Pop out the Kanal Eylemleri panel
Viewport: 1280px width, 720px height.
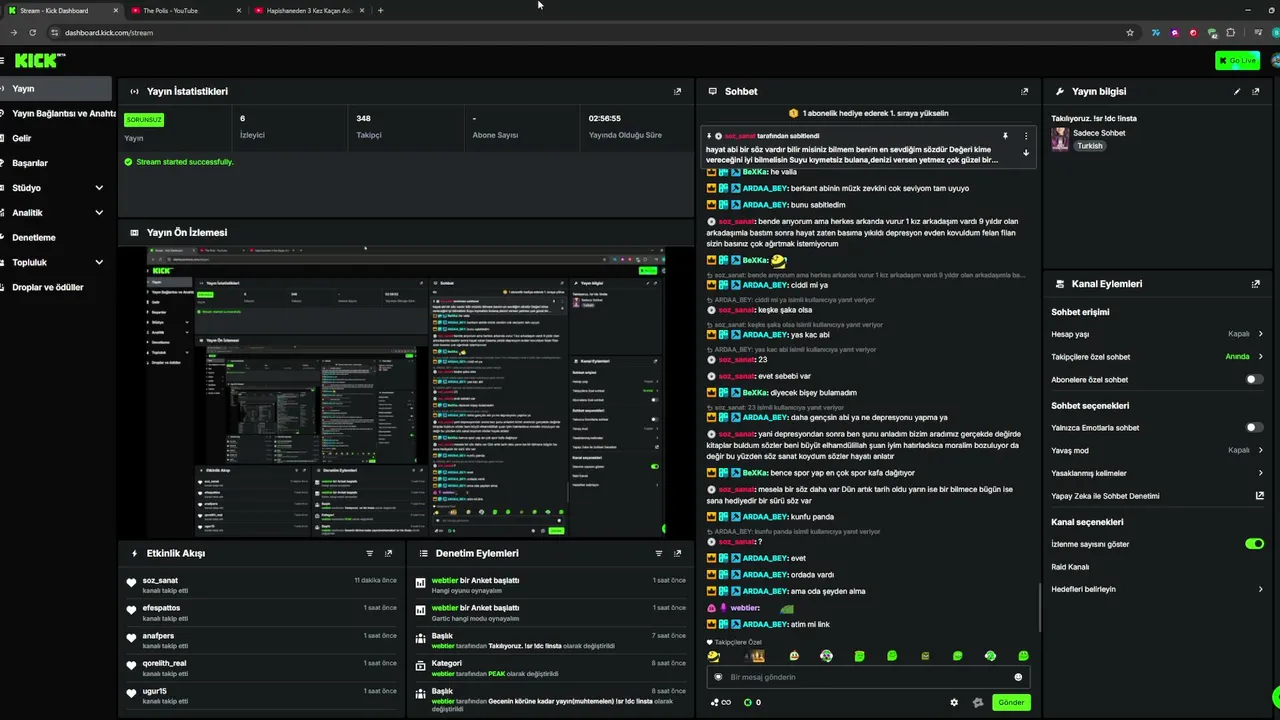1256,284
